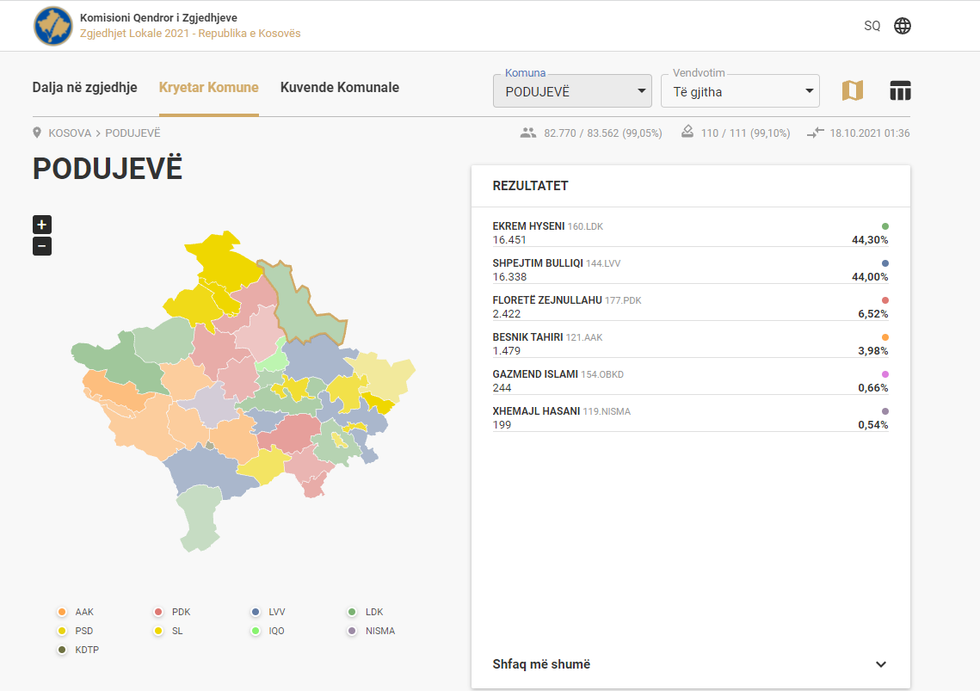Switch to table view icon
Screen dimensions: 980x691
click(x=900, y=91)
